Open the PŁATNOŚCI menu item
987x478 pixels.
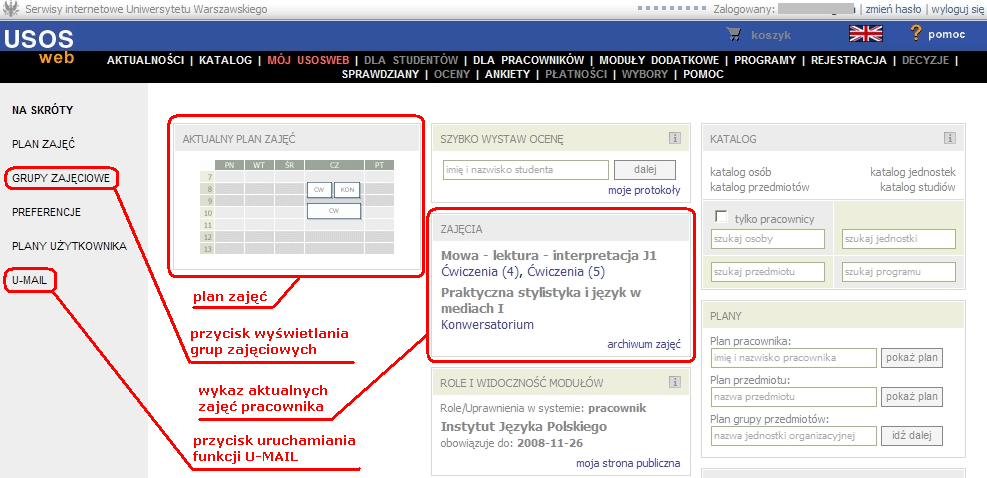576,74
